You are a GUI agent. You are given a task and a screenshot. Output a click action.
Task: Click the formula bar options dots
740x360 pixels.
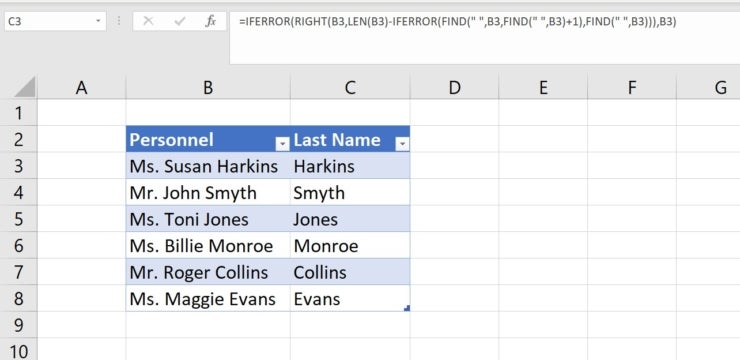119,21
